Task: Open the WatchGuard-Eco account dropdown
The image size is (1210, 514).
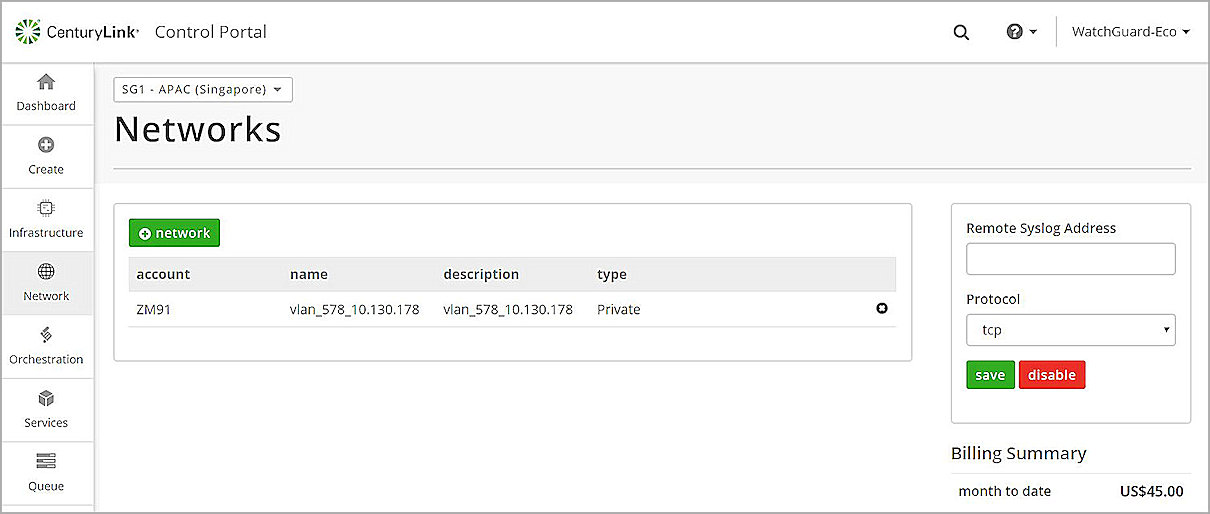Action: [x=1130, y=32]
